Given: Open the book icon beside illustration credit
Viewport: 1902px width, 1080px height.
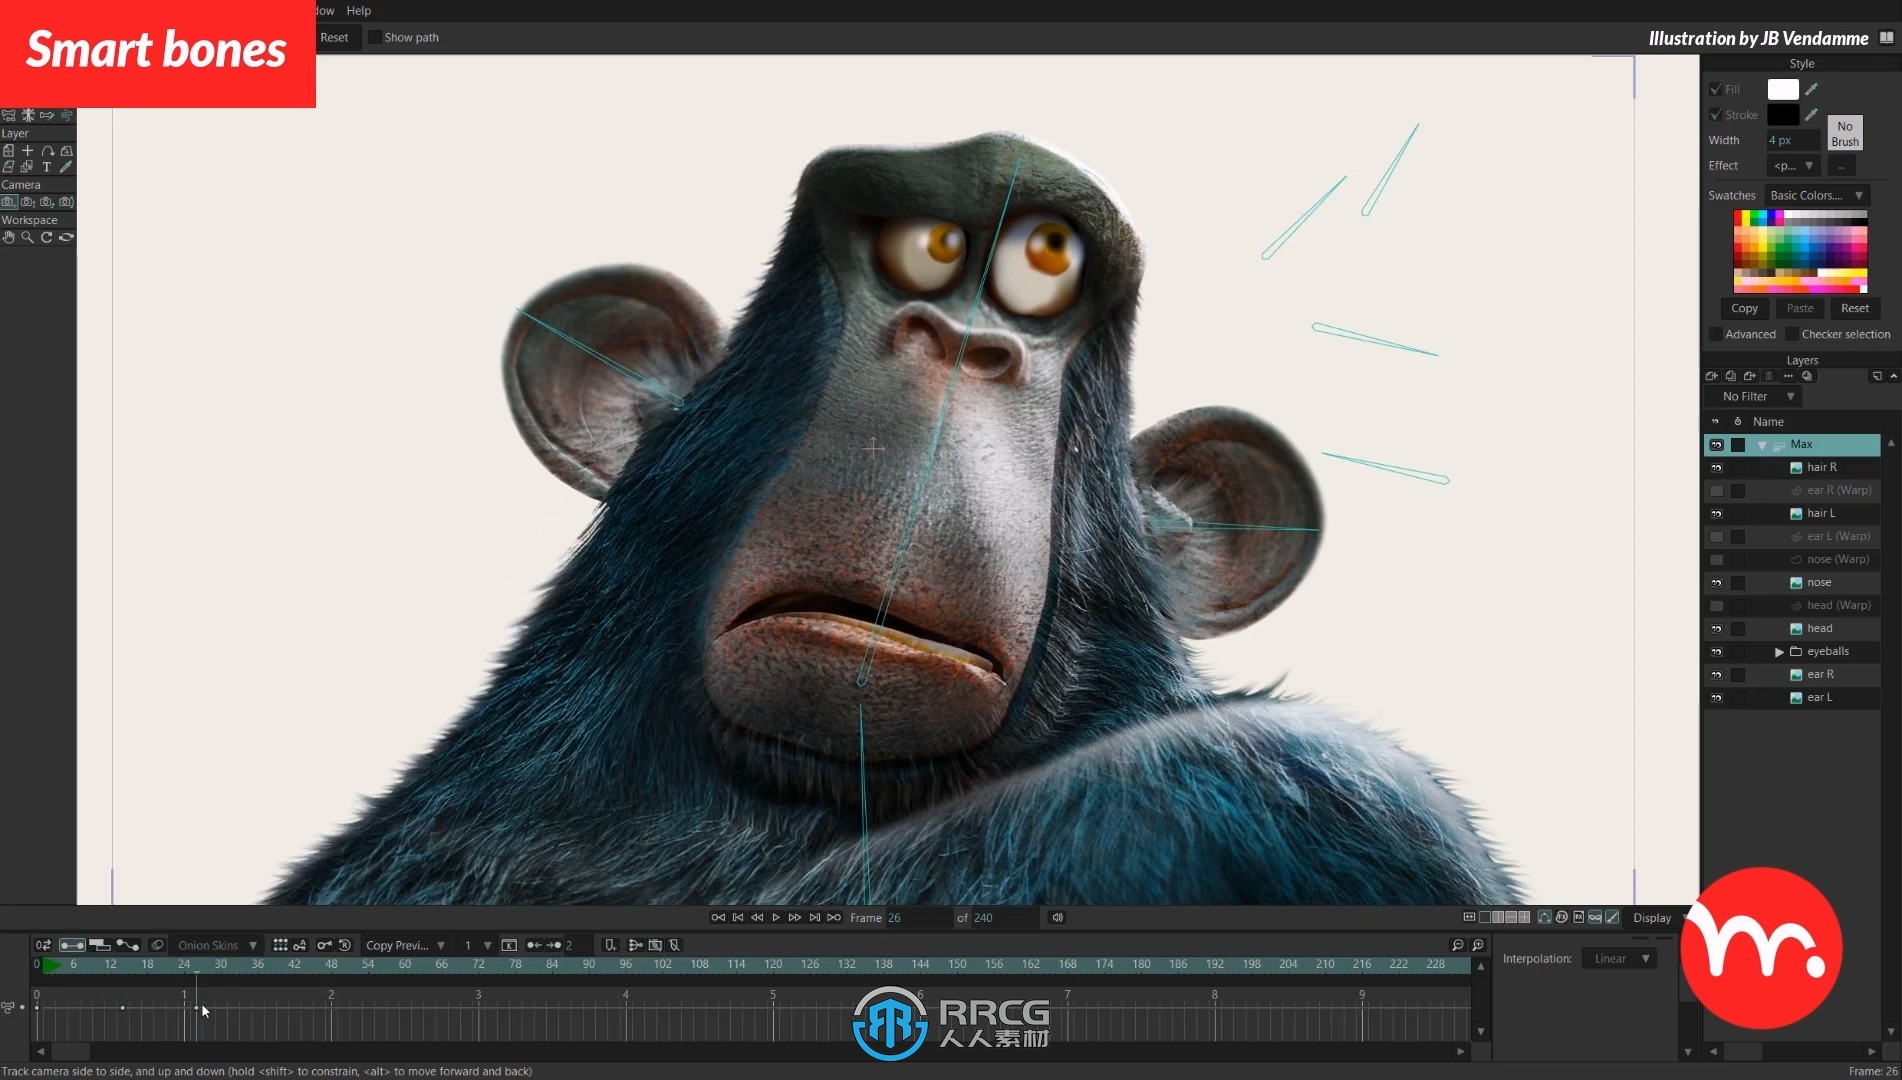Looking at the screenshot, I should coord(1886,38).
